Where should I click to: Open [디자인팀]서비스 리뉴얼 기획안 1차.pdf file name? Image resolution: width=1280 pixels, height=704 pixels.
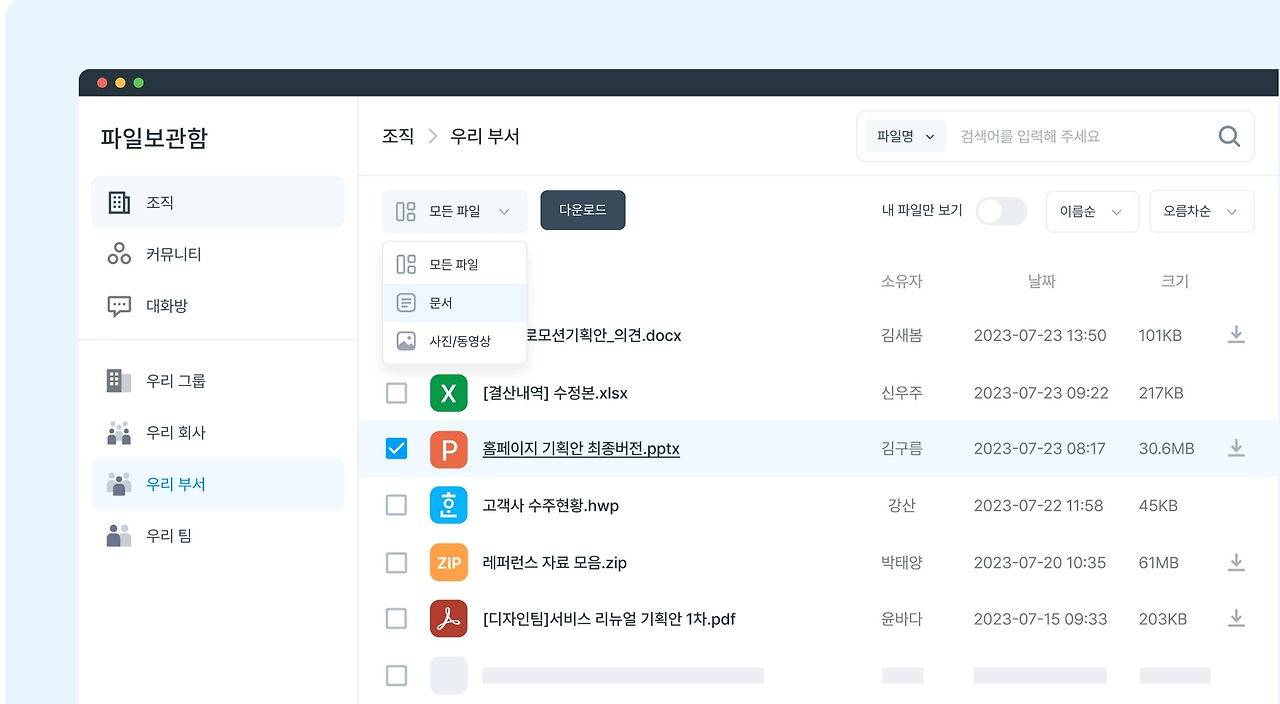[609, 619]
